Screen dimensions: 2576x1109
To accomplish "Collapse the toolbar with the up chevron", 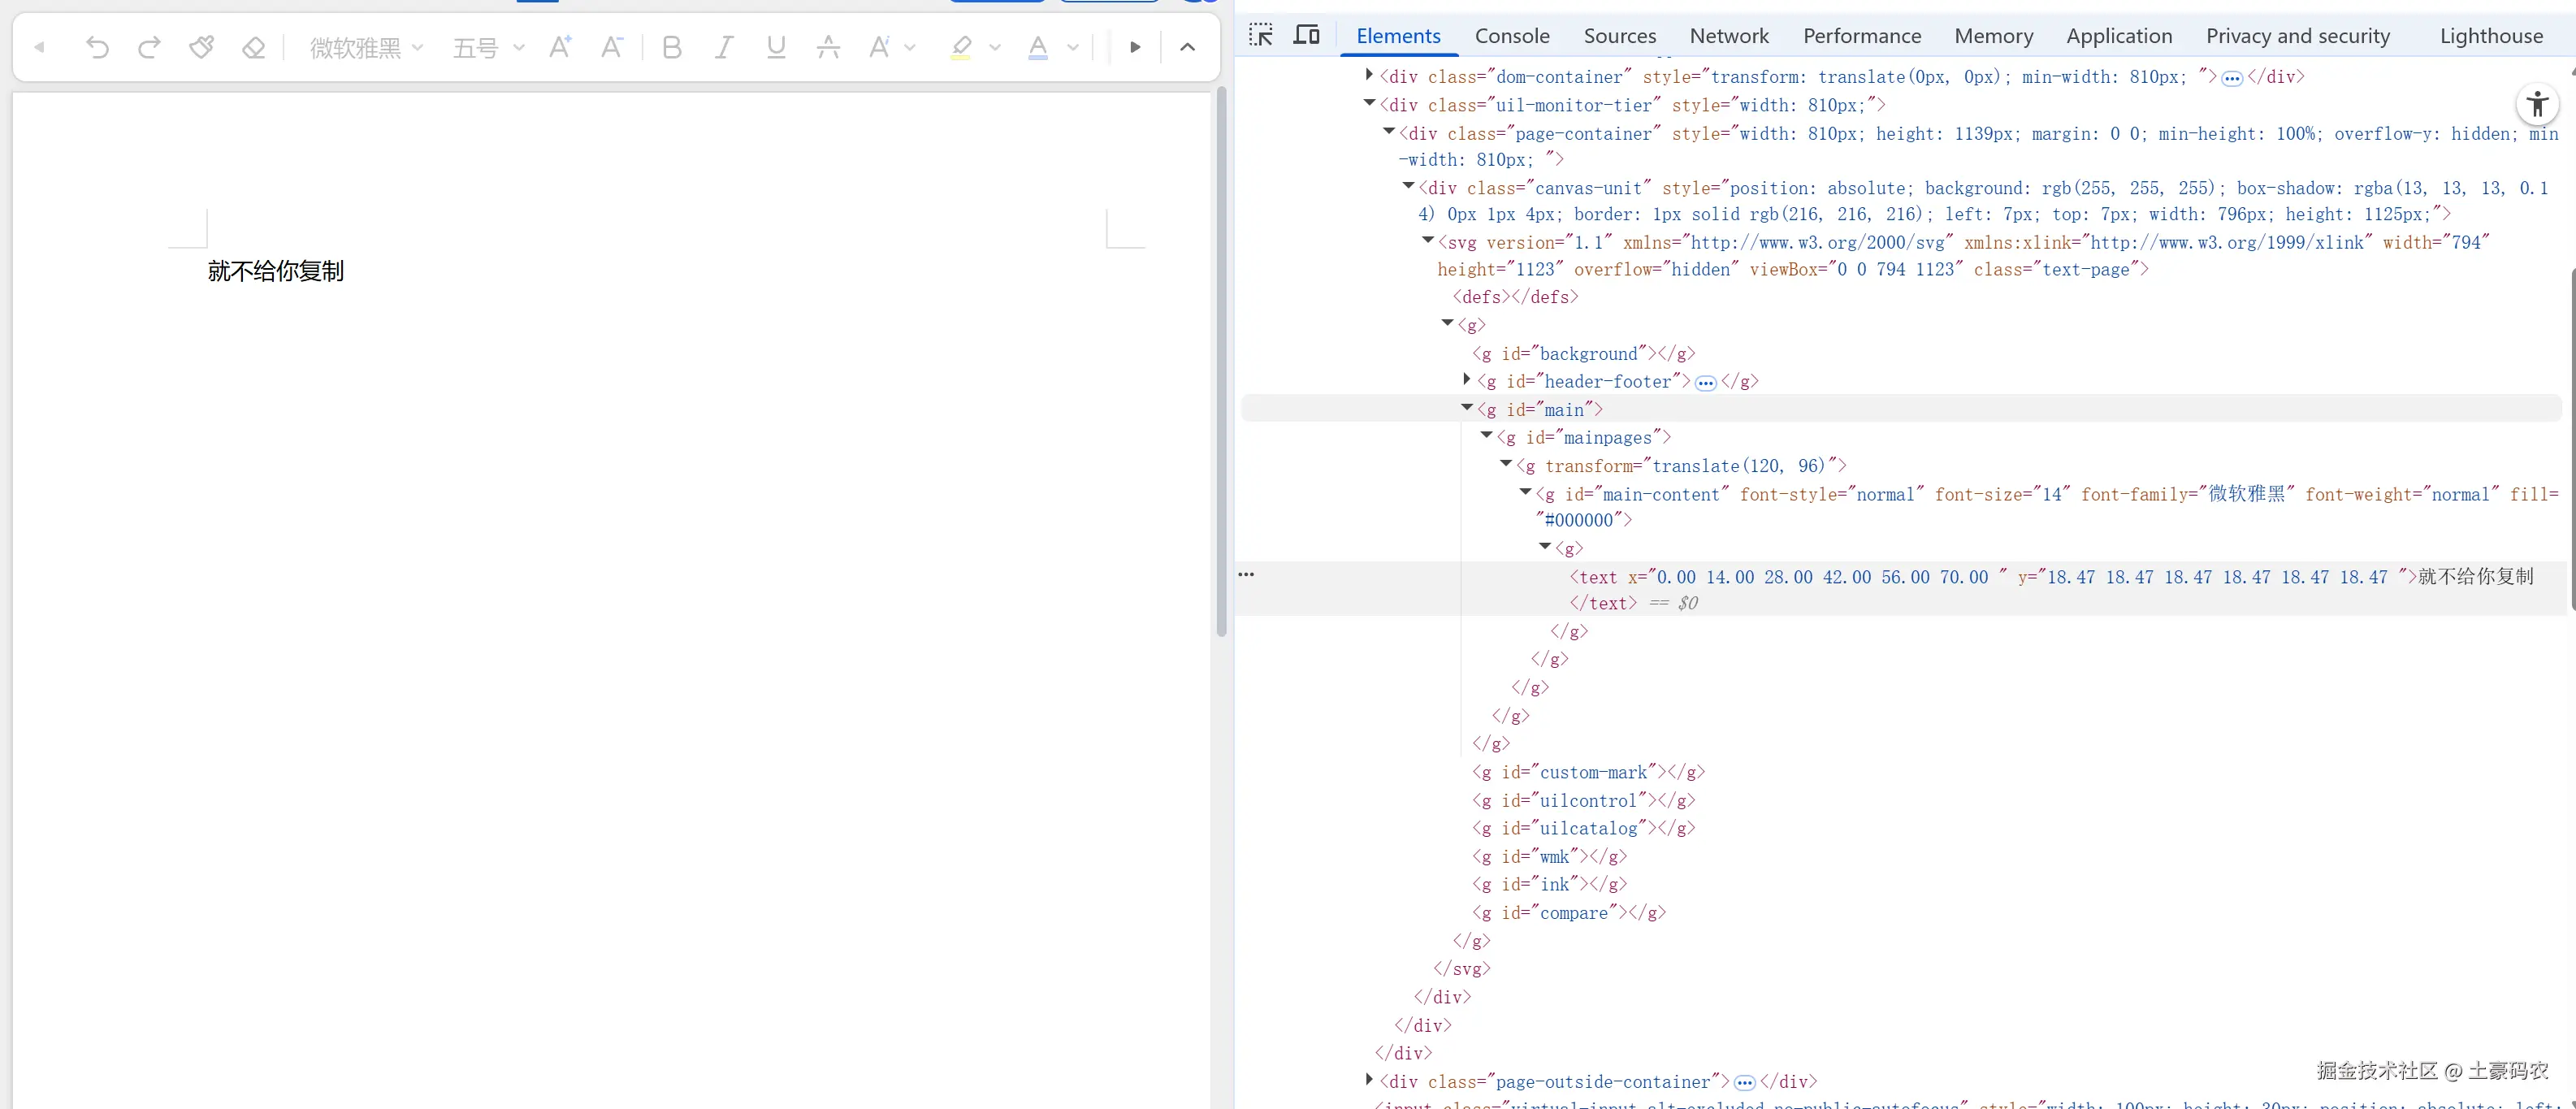I will pyautogui.click(x=1187, y=47).
